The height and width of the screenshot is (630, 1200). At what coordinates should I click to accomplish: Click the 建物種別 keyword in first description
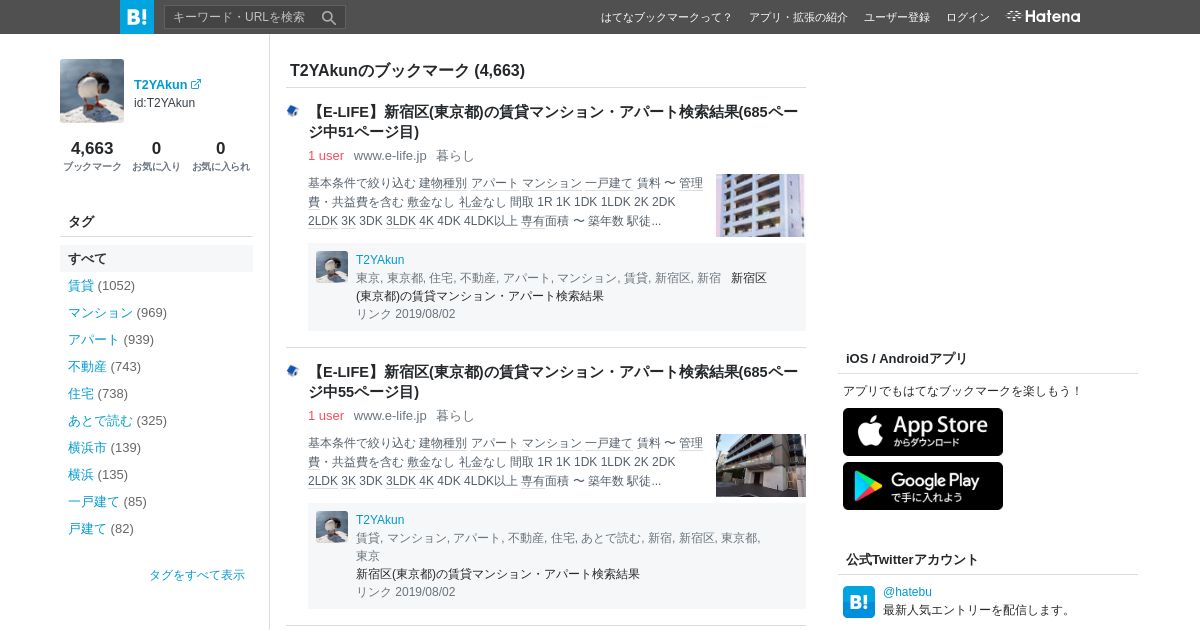coord(443,183)
